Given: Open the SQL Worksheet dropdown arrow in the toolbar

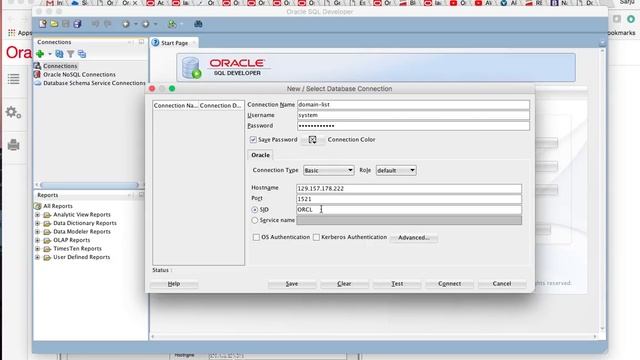Looking at the screenshot, I should click(182, 24).
